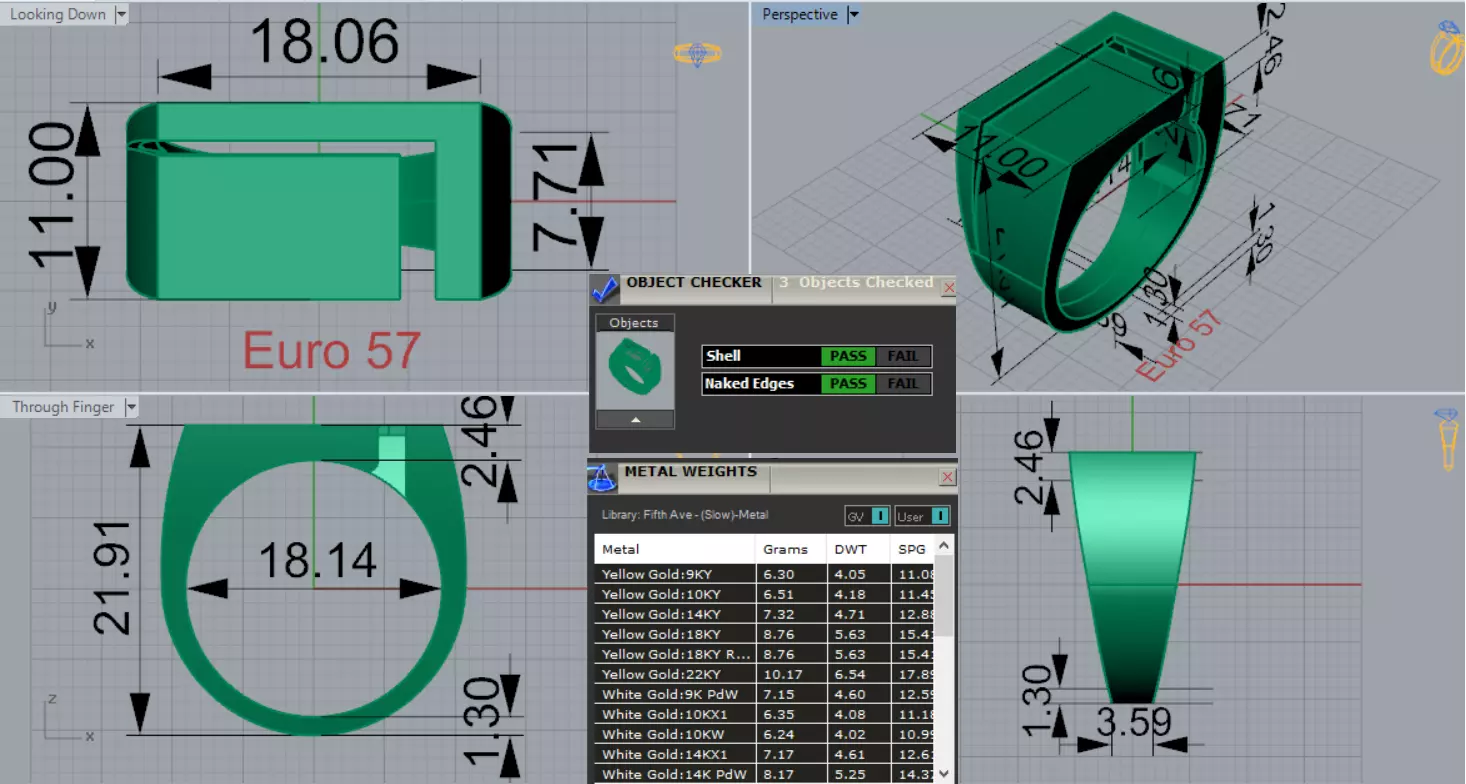
Task: Select the Yellow Gold:10KY row
Action: [764, 594]
